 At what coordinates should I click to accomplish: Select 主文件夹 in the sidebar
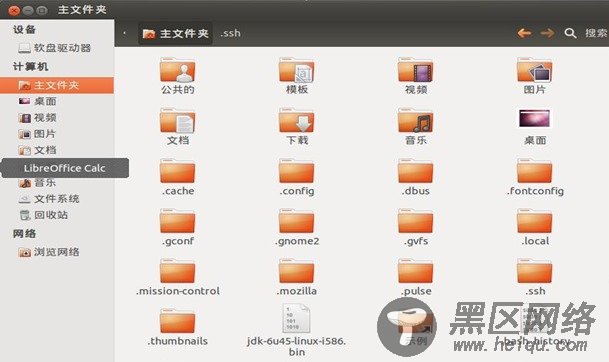(x=57, y=85)
